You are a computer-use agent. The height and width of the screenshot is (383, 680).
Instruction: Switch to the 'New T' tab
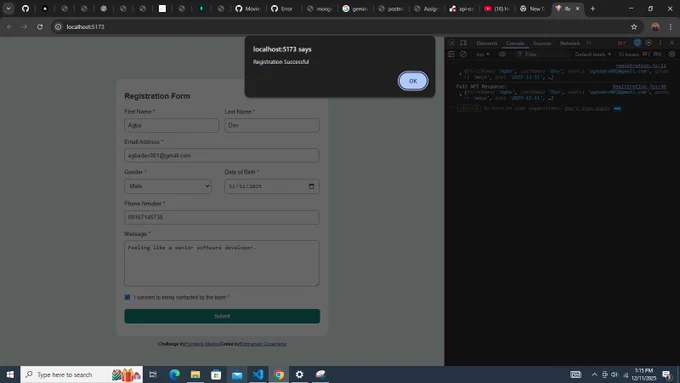tap(533, 8)
